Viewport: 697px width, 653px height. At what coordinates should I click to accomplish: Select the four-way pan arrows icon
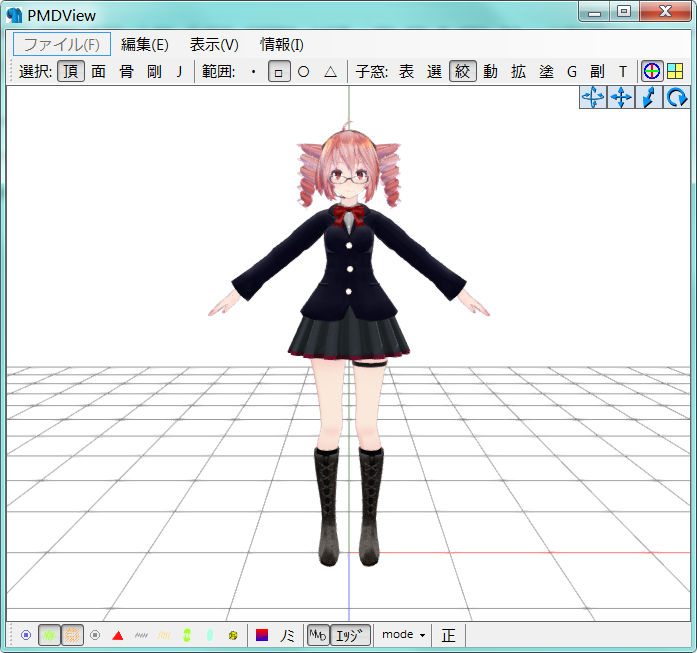coord(621,97)
